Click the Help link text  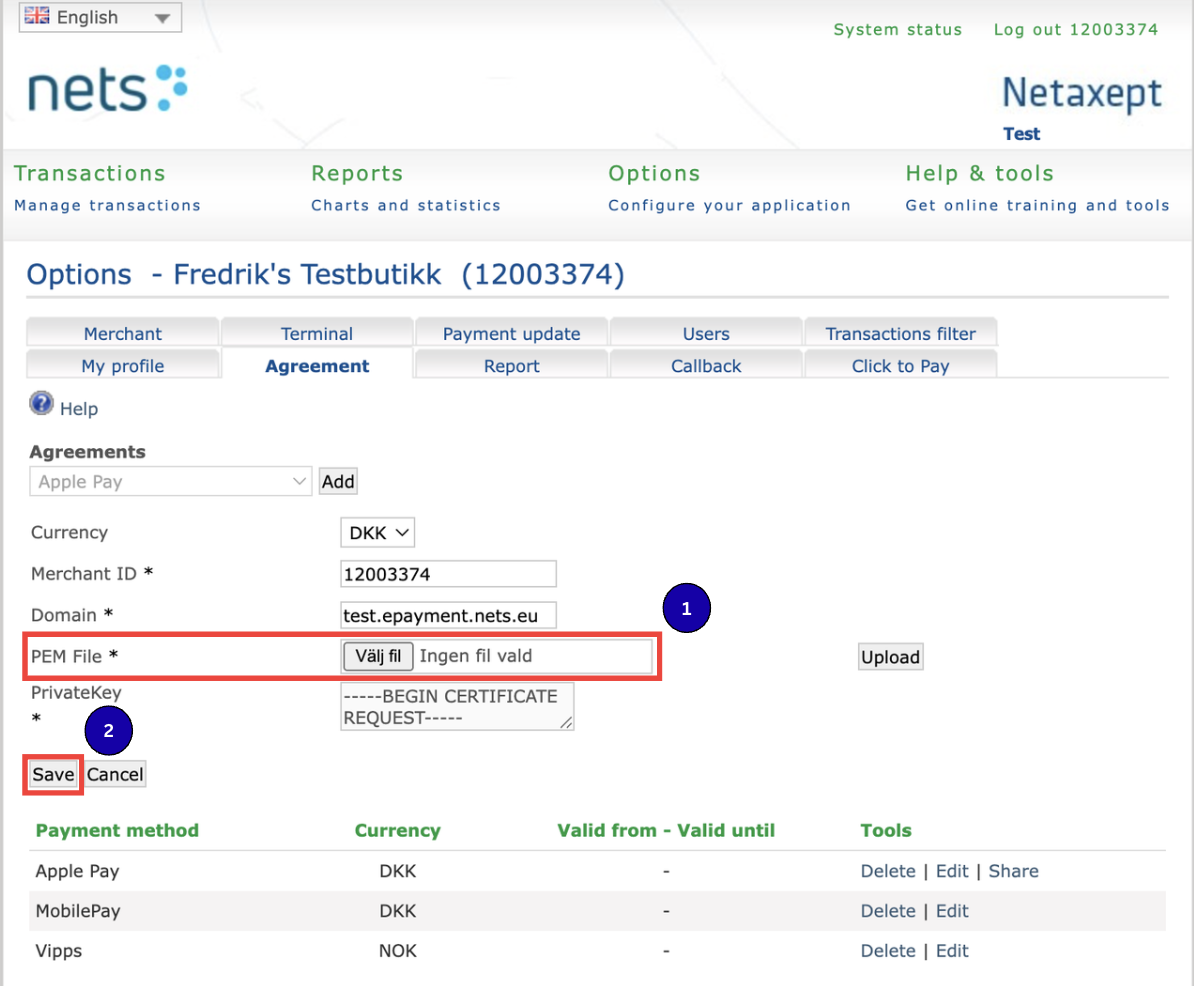click(79, 409)
